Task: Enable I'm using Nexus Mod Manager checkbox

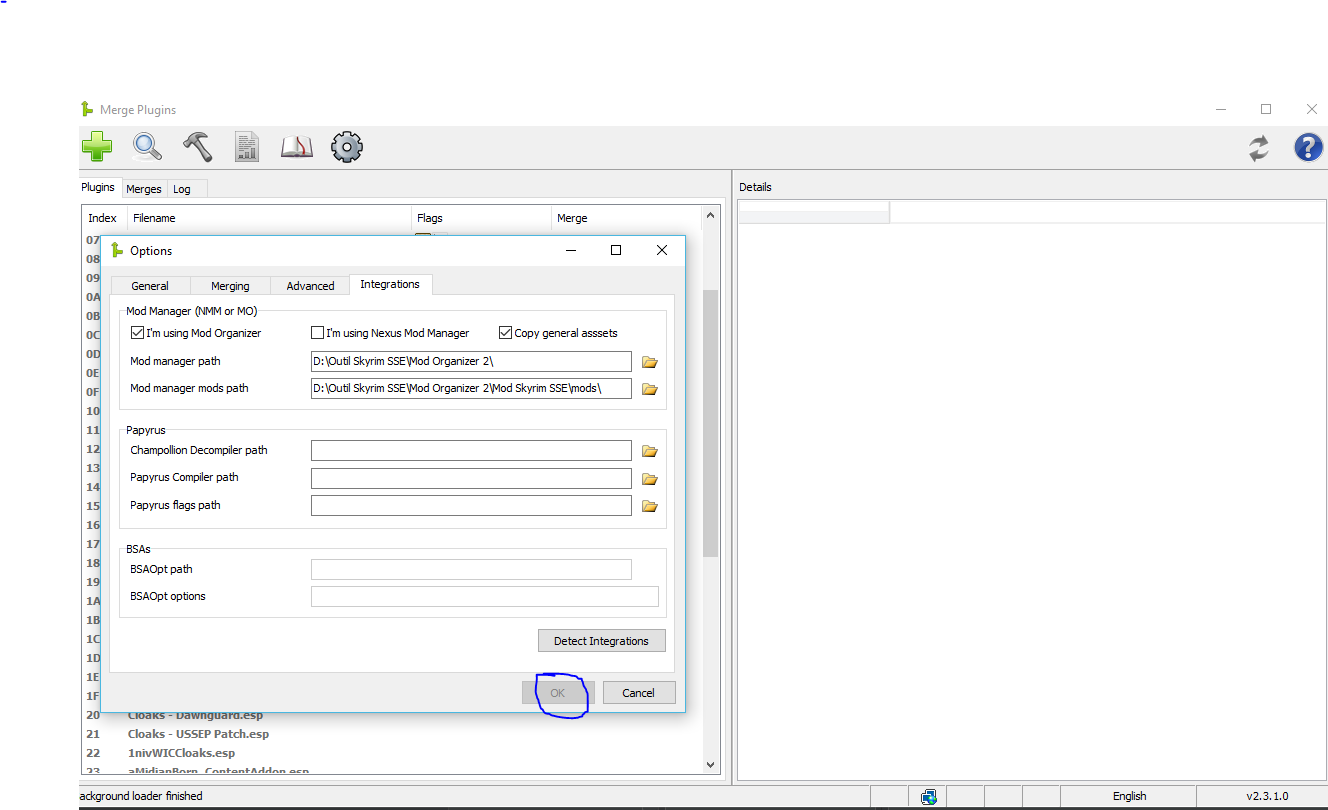Action: coord(318,333)
